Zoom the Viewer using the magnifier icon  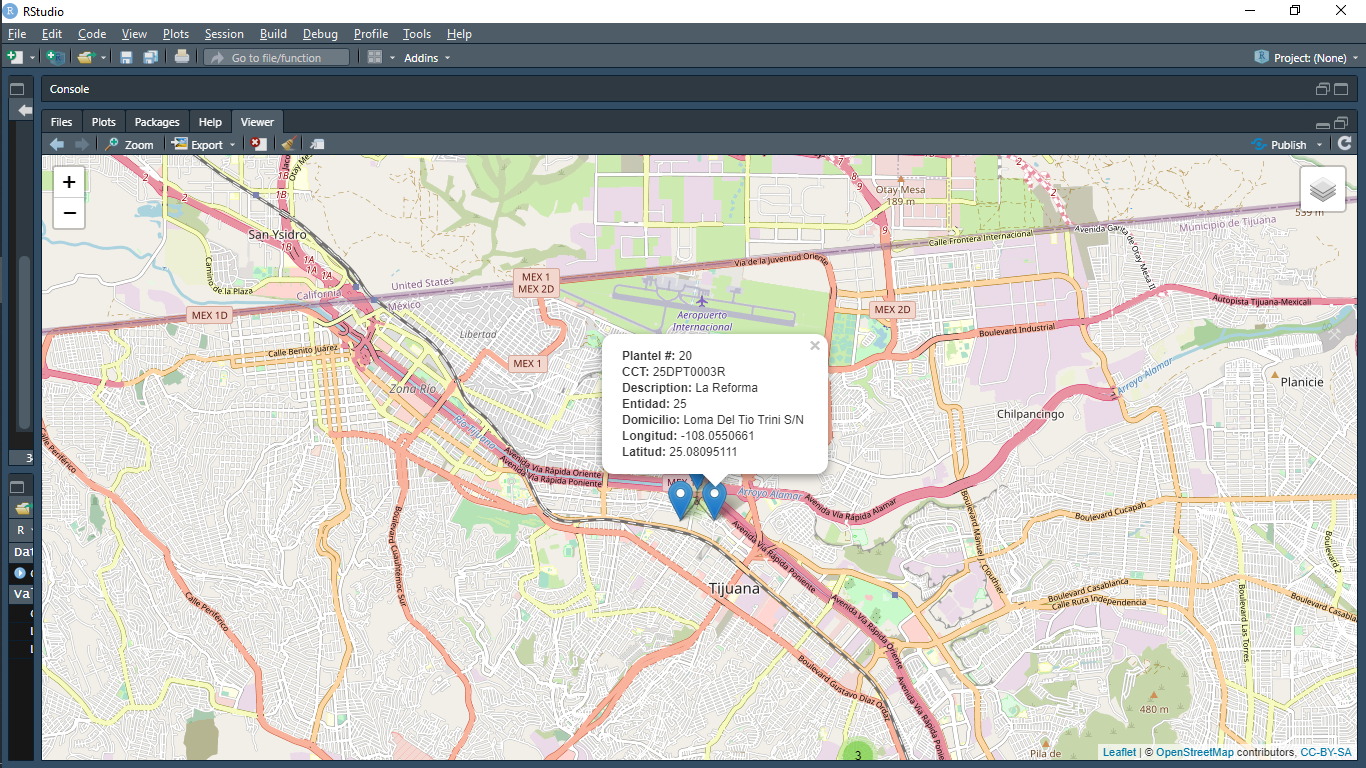click(x=128, y=143)
